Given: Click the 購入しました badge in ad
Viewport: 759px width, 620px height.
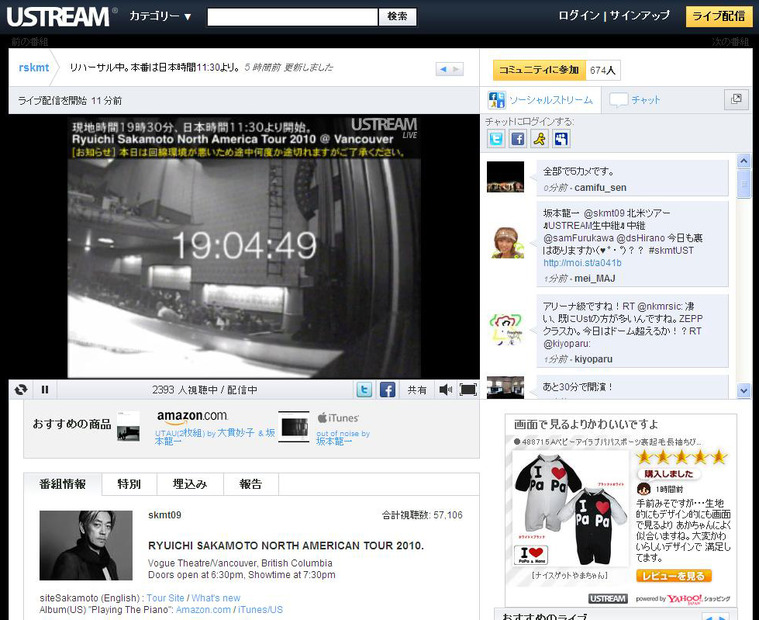Looking at the screenshot, I should click(669, 474).
